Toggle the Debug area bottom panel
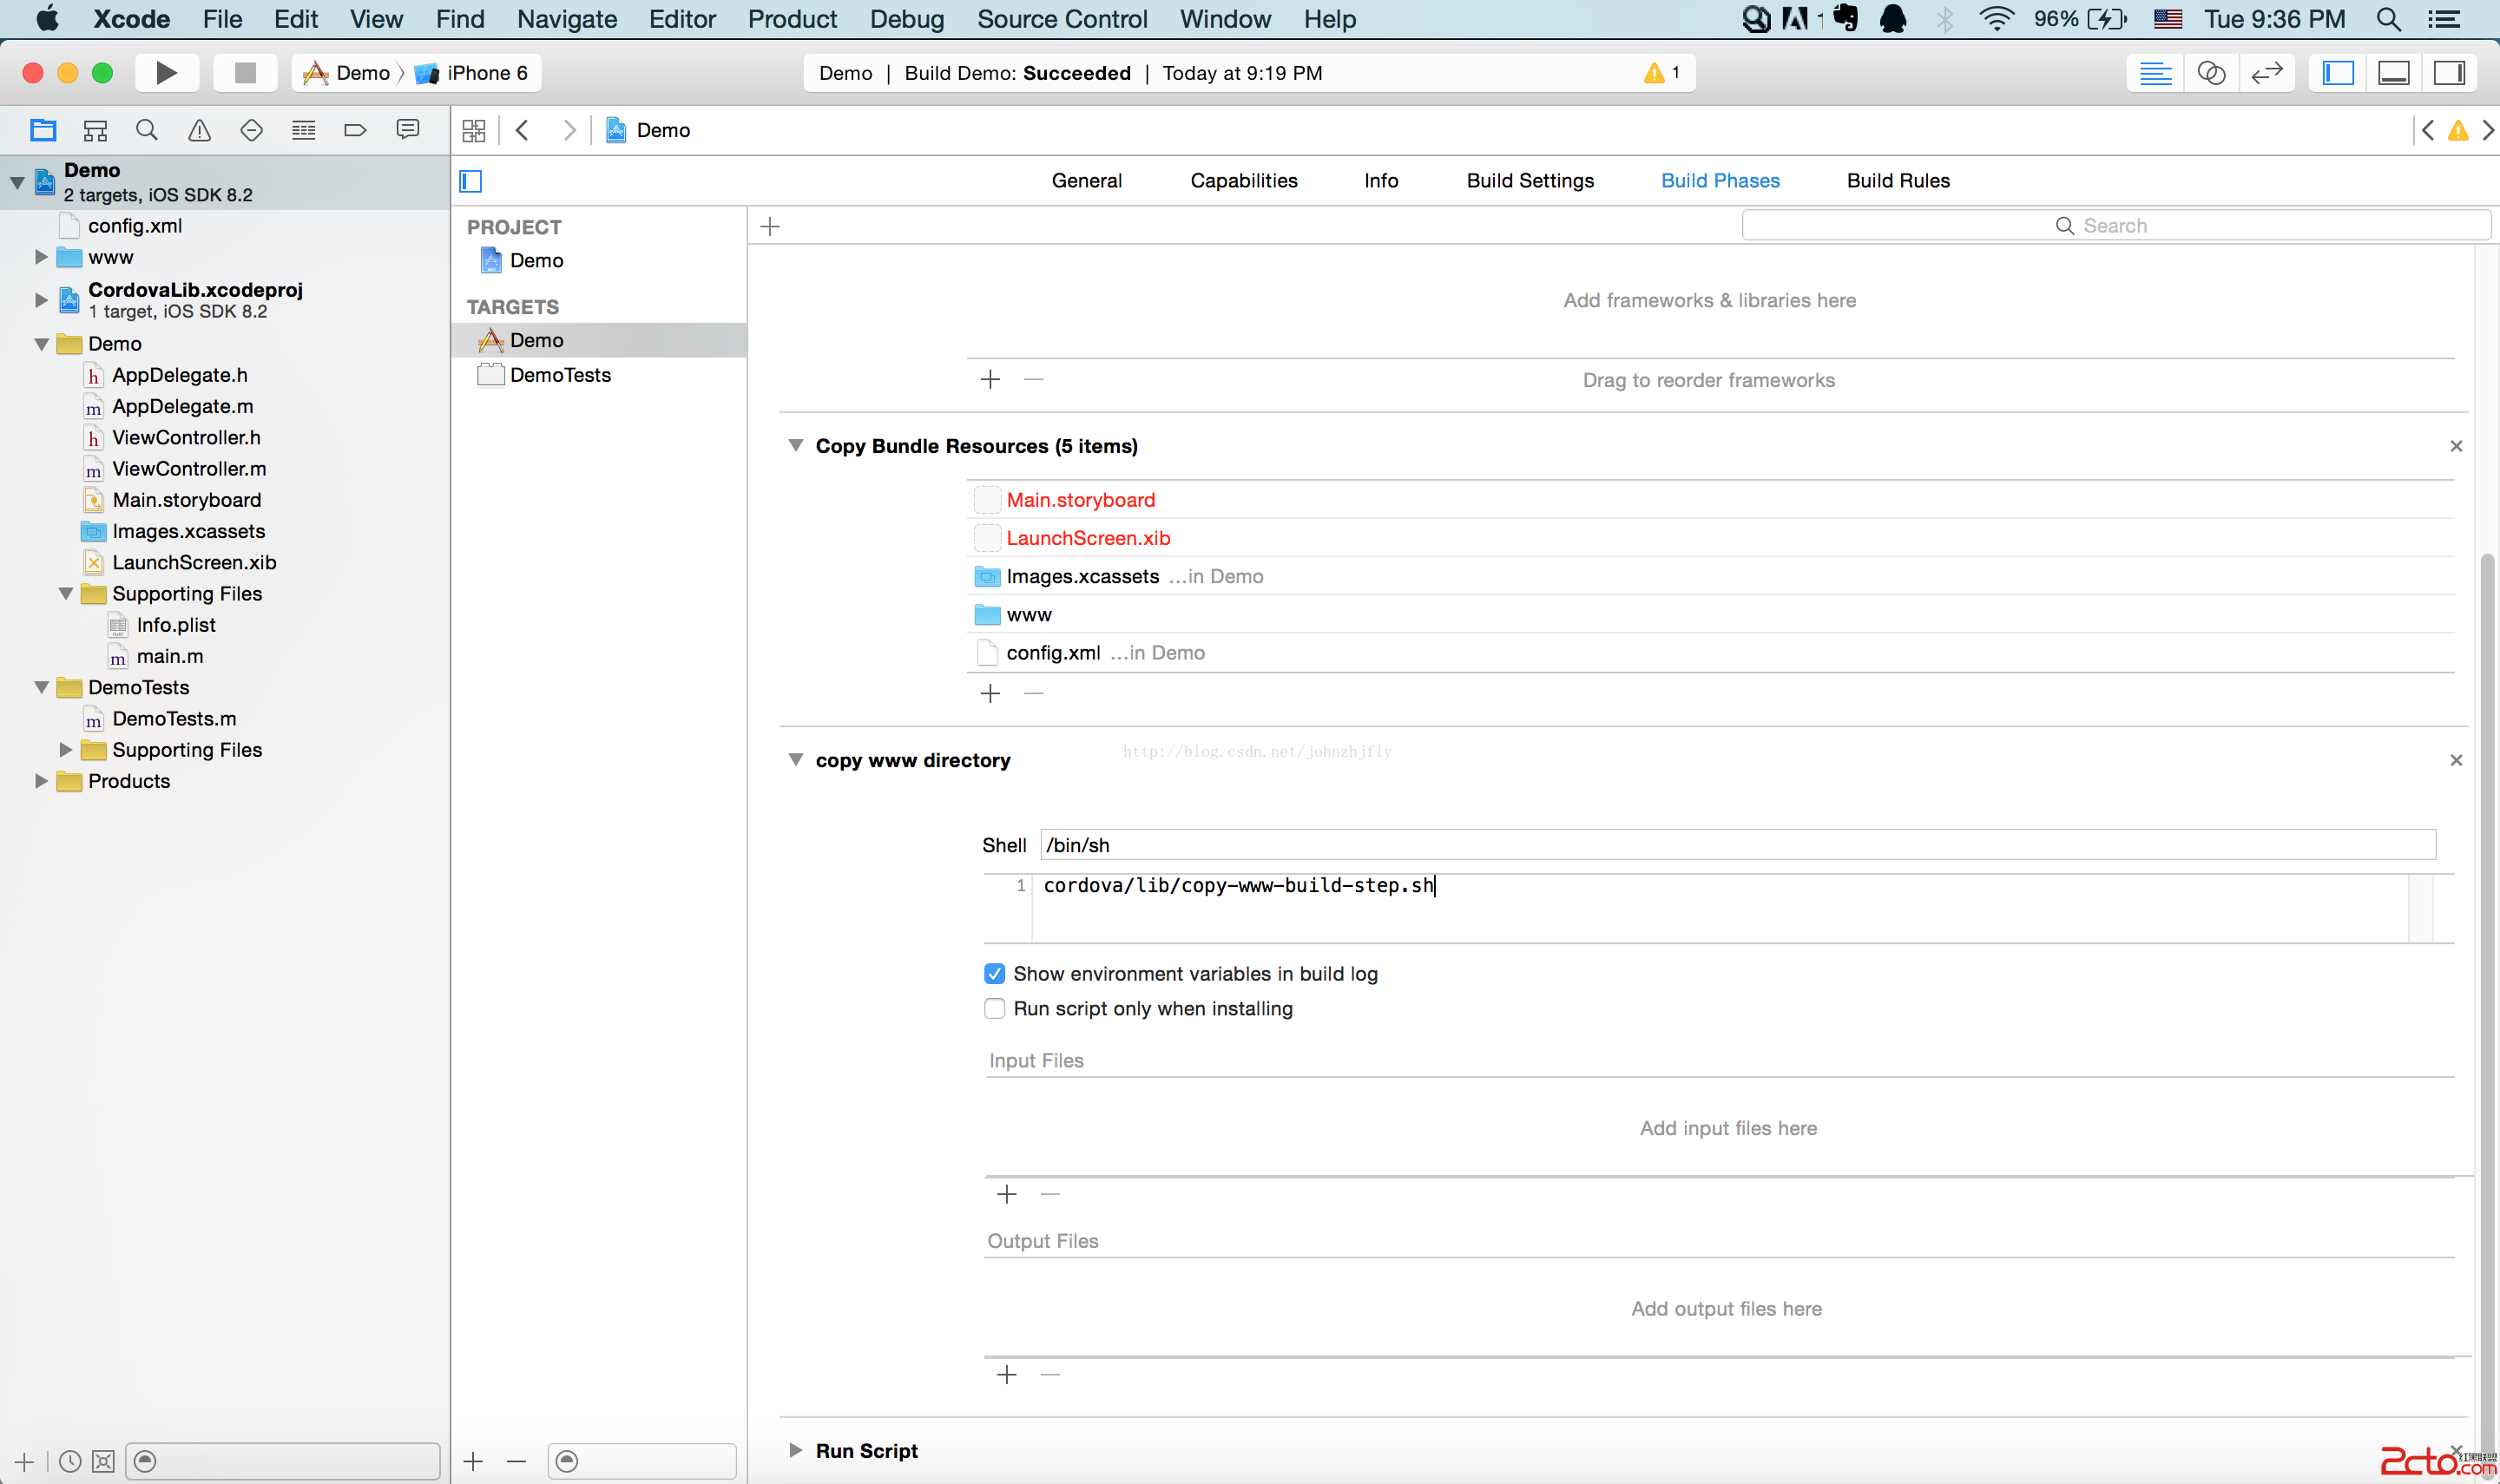This screenshot has height=1484, width=2500. (2393, 73)
